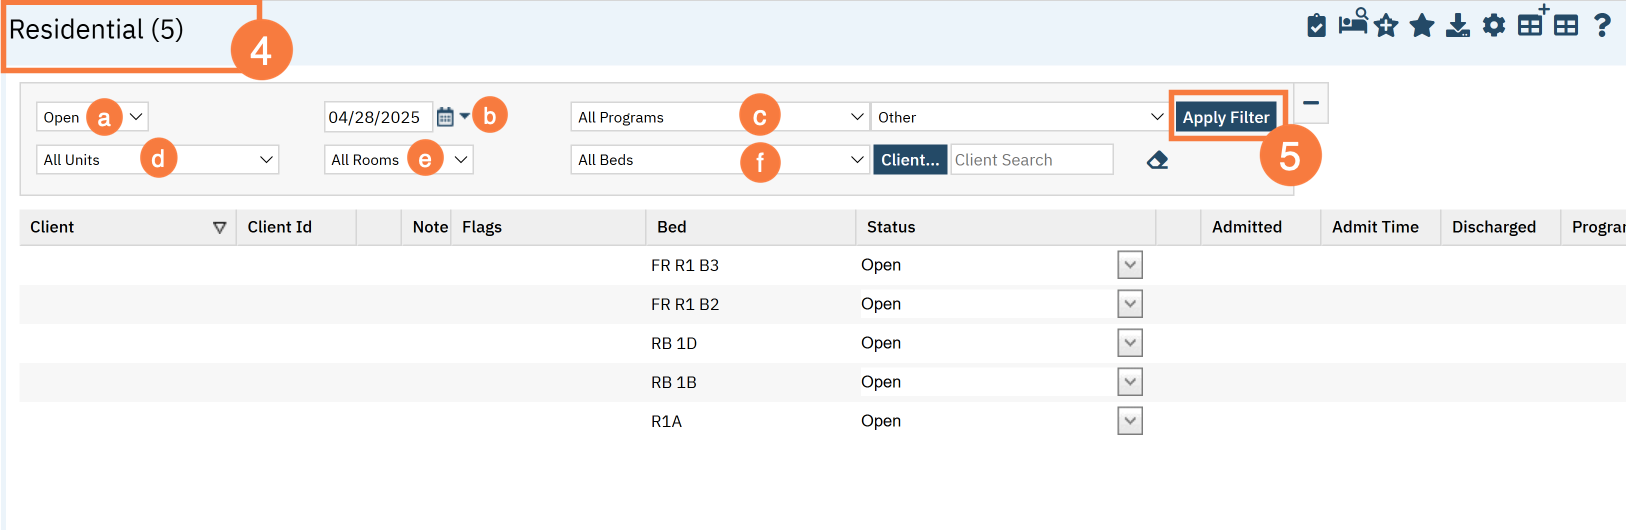Viewport: 1626px width, 530px height.
Task: Expand the Open status filter dropdown
Action: 92,117
